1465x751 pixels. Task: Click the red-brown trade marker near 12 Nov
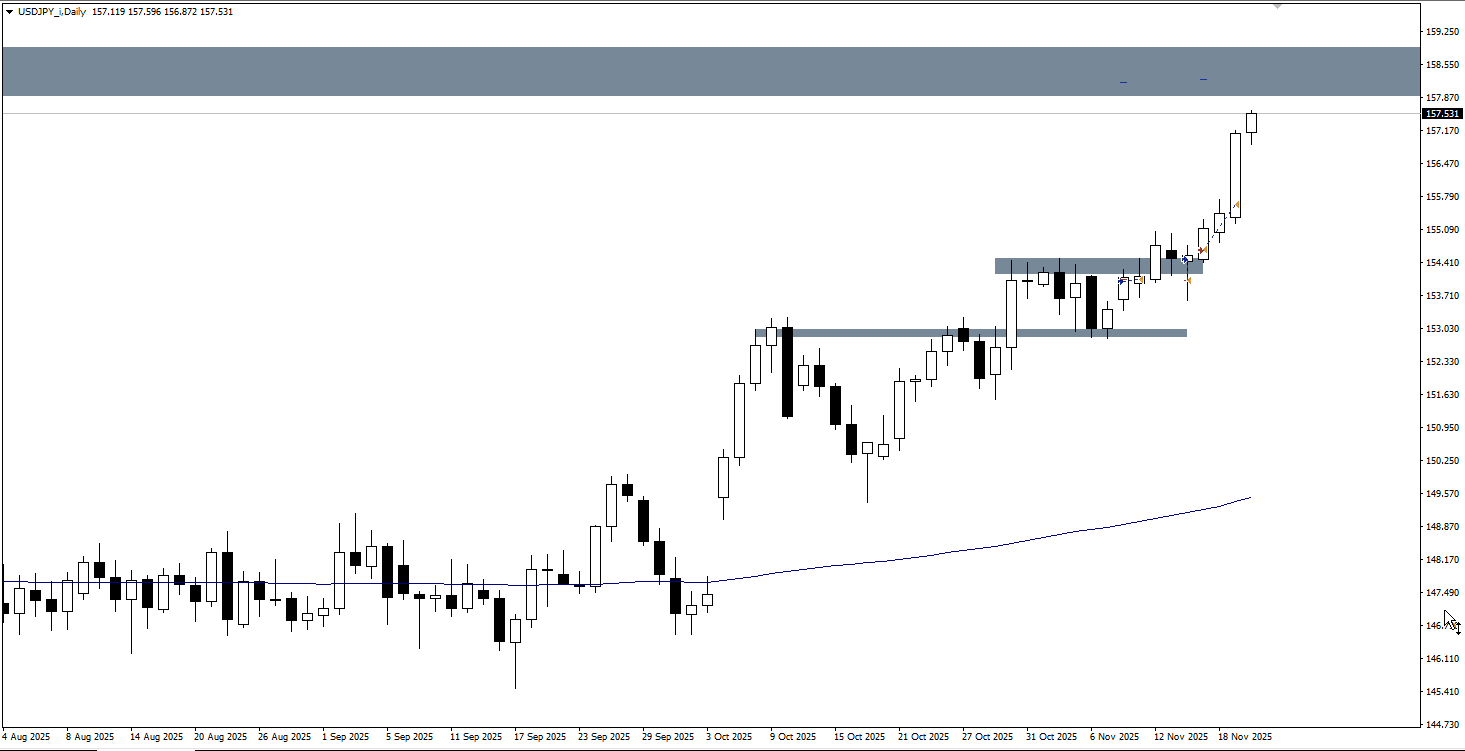[1203, 250]
